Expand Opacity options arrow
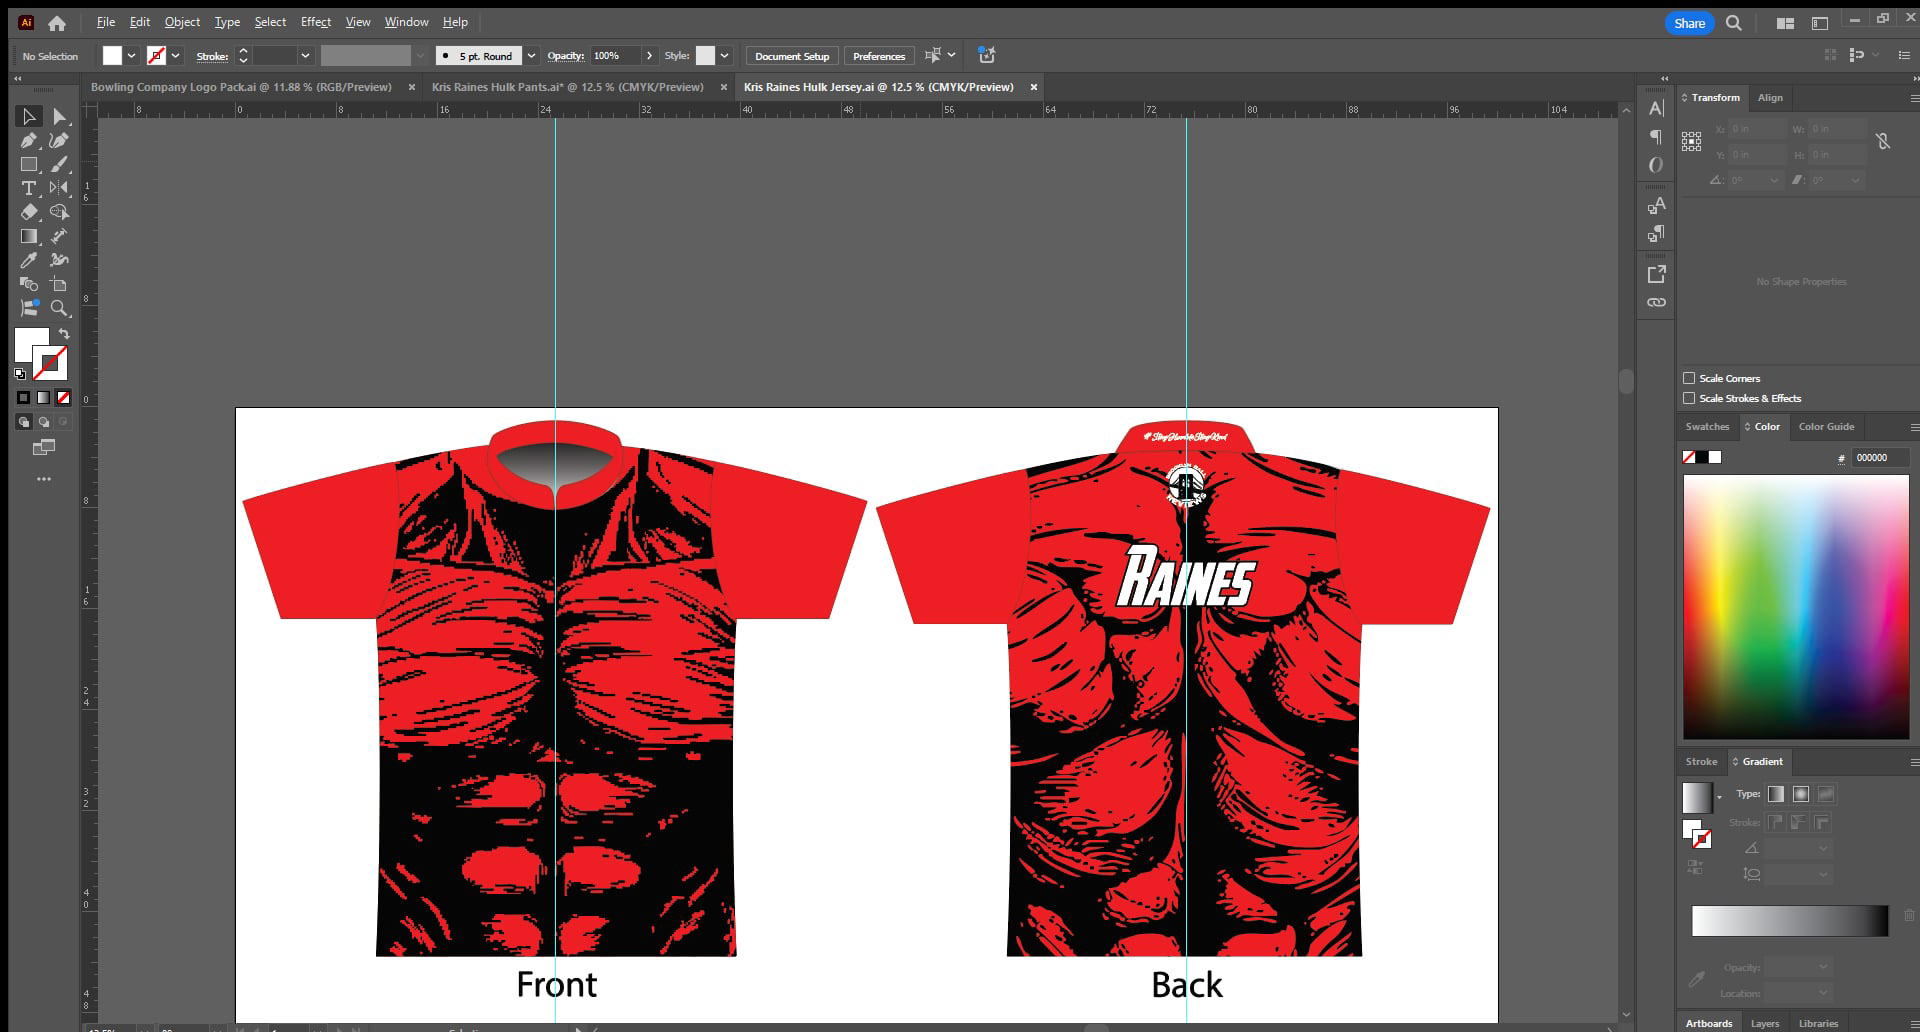Viewport: 1920px width, 1032px height. point(649,56)
